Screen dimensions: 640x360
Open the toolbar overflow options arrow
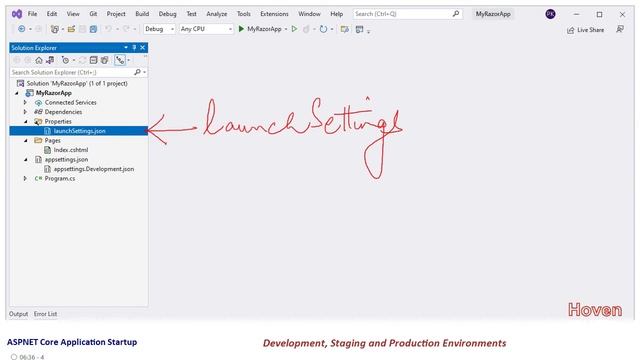(369, 31)
